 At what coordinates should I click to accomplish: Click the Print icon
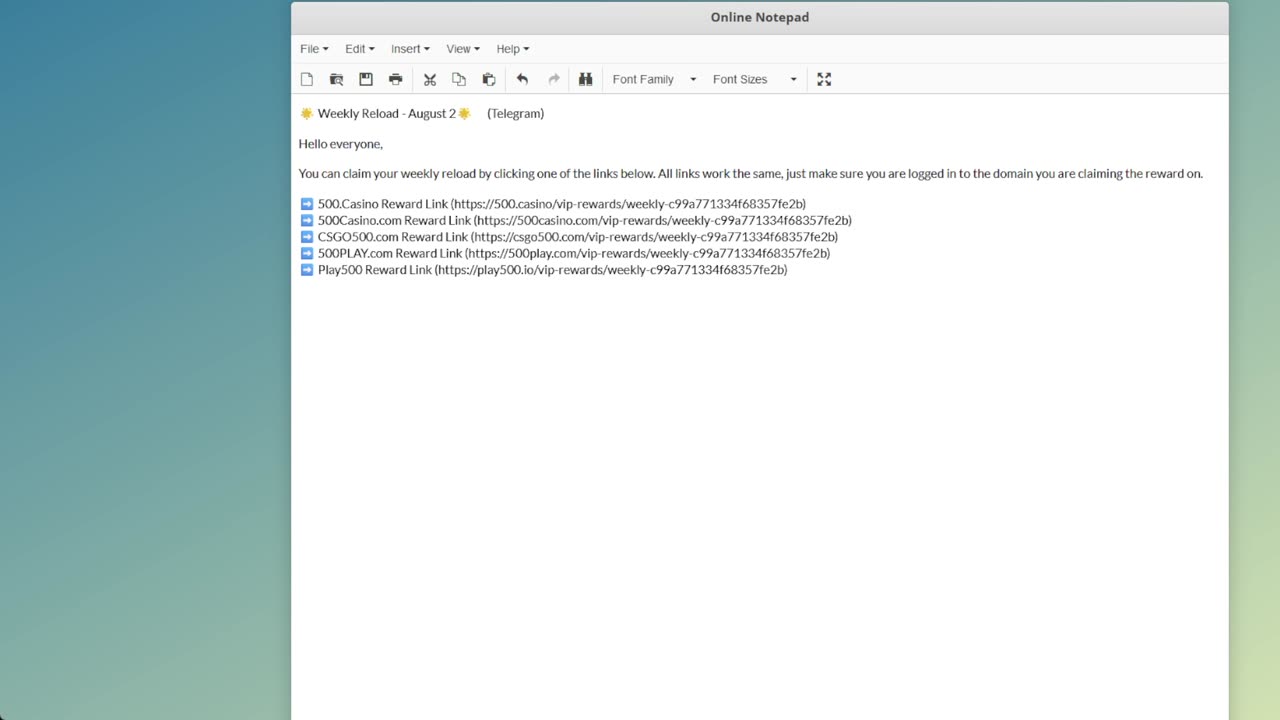click(395, 79)
